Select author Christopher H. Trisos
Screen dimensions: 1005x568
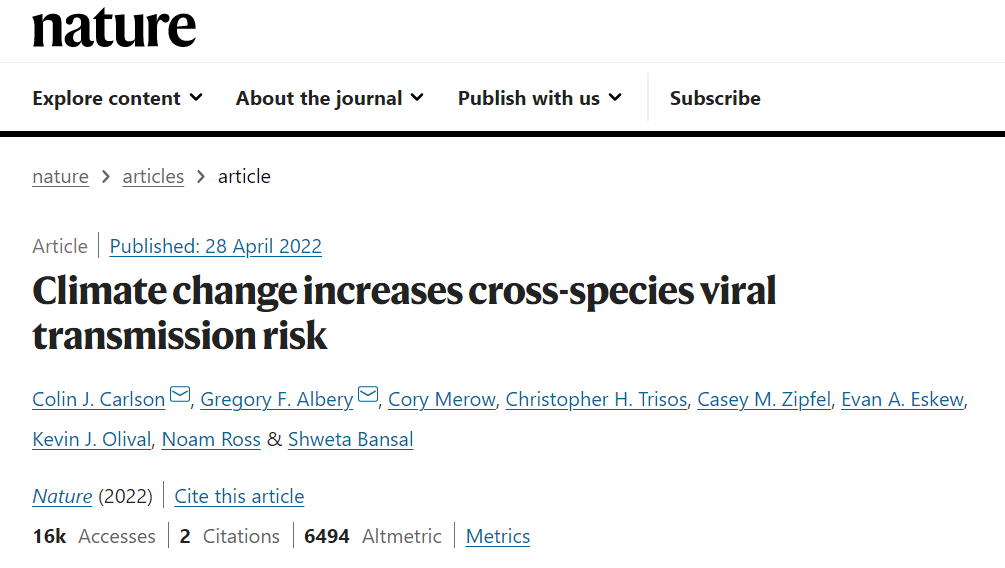point(596,399)
